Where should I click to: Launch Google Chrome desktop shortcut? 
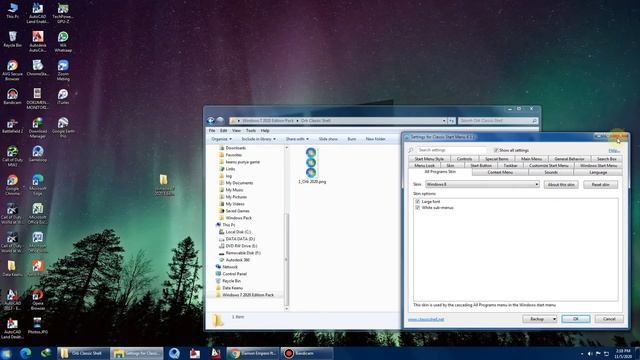click(x=12, y=184)
